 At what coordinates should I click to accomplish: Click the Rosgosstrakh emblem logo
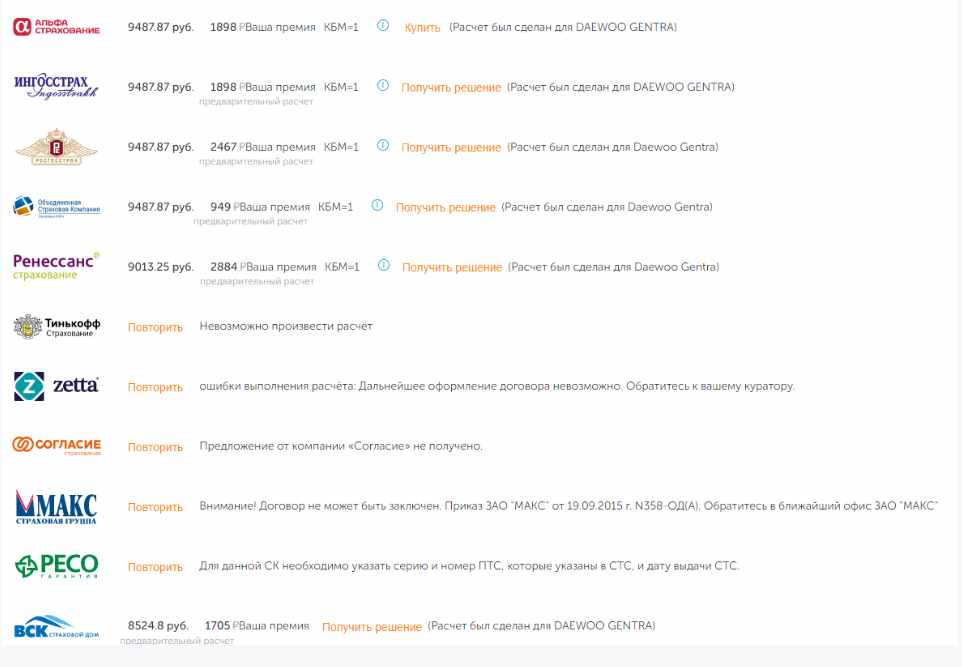[57, 148]
